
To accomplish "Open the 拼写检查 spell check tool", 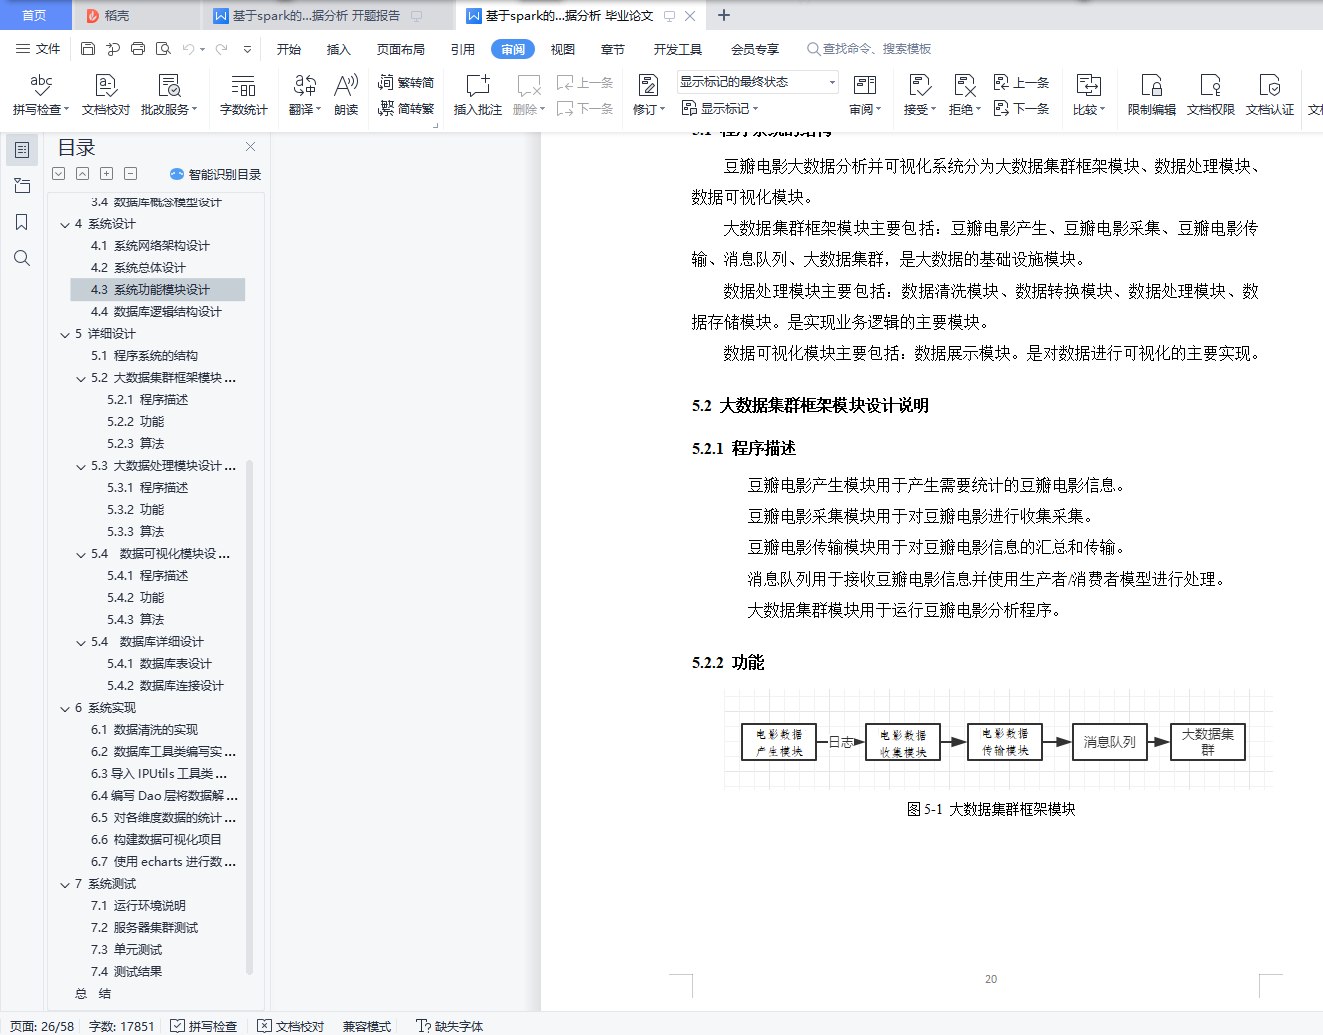I will click(x=41, y=95).
